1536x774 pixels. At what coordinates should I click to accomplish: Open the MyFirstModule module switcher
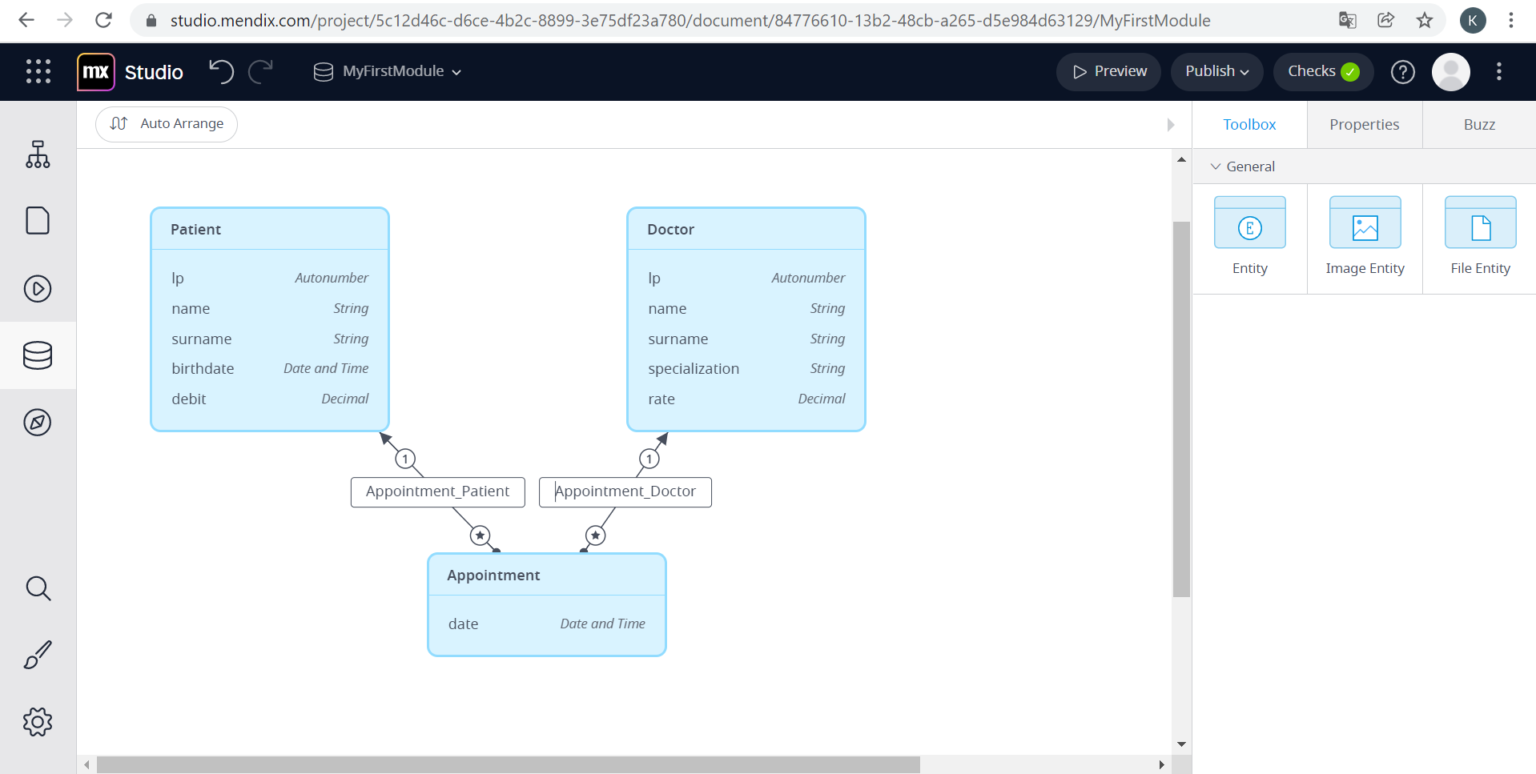(x=386, y=71)
